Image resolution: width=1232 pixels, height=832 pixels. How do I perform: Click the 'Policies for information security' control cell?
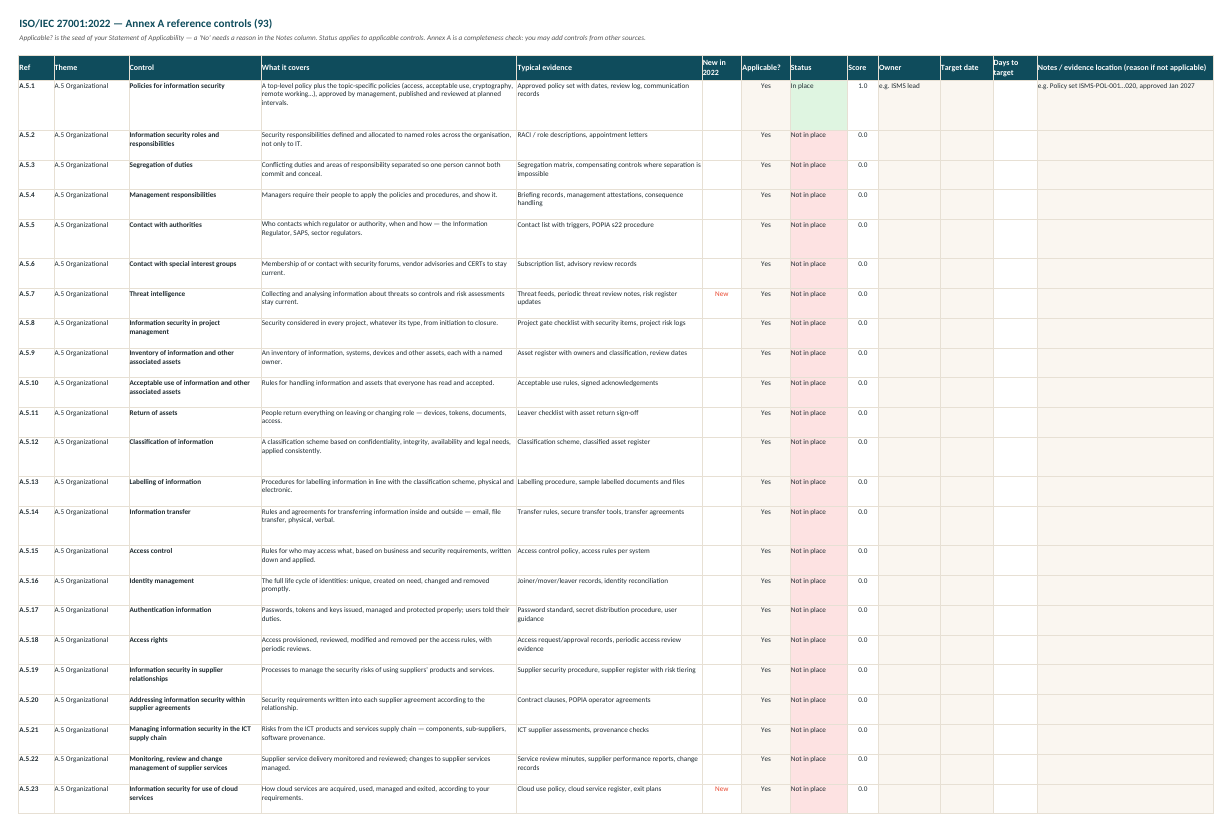[x=194, y=104]
